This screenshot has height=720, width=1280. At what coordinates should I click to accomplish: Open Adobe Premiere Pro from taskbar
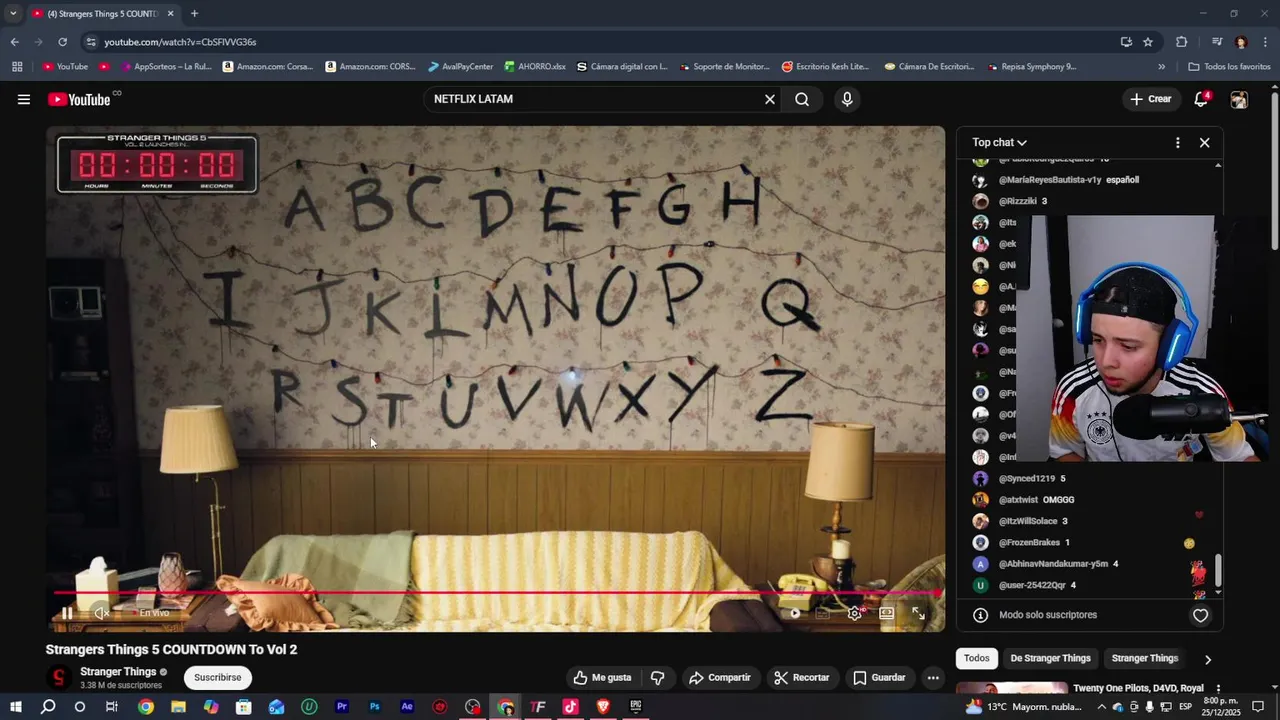342,706
